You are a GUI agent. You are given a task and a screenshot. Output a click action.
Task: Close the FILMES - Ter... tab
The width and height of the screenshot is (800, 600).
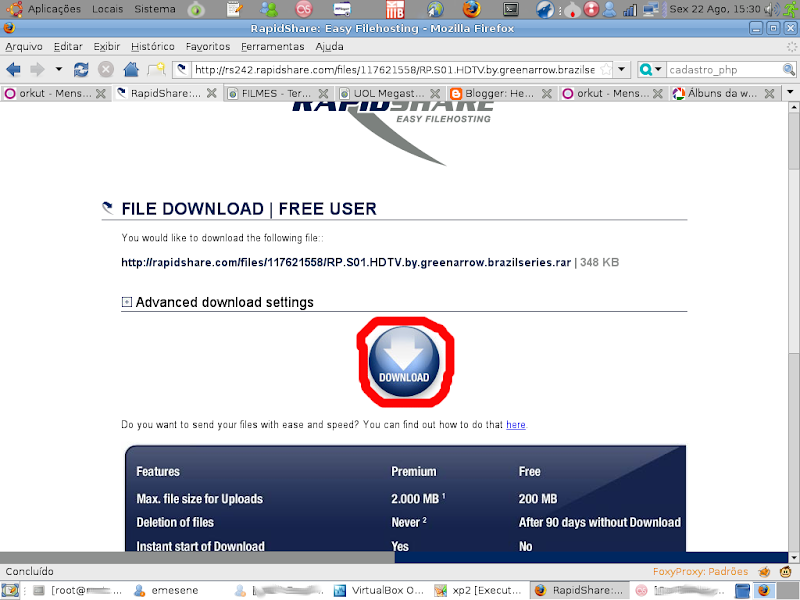(x=323, y=93)
